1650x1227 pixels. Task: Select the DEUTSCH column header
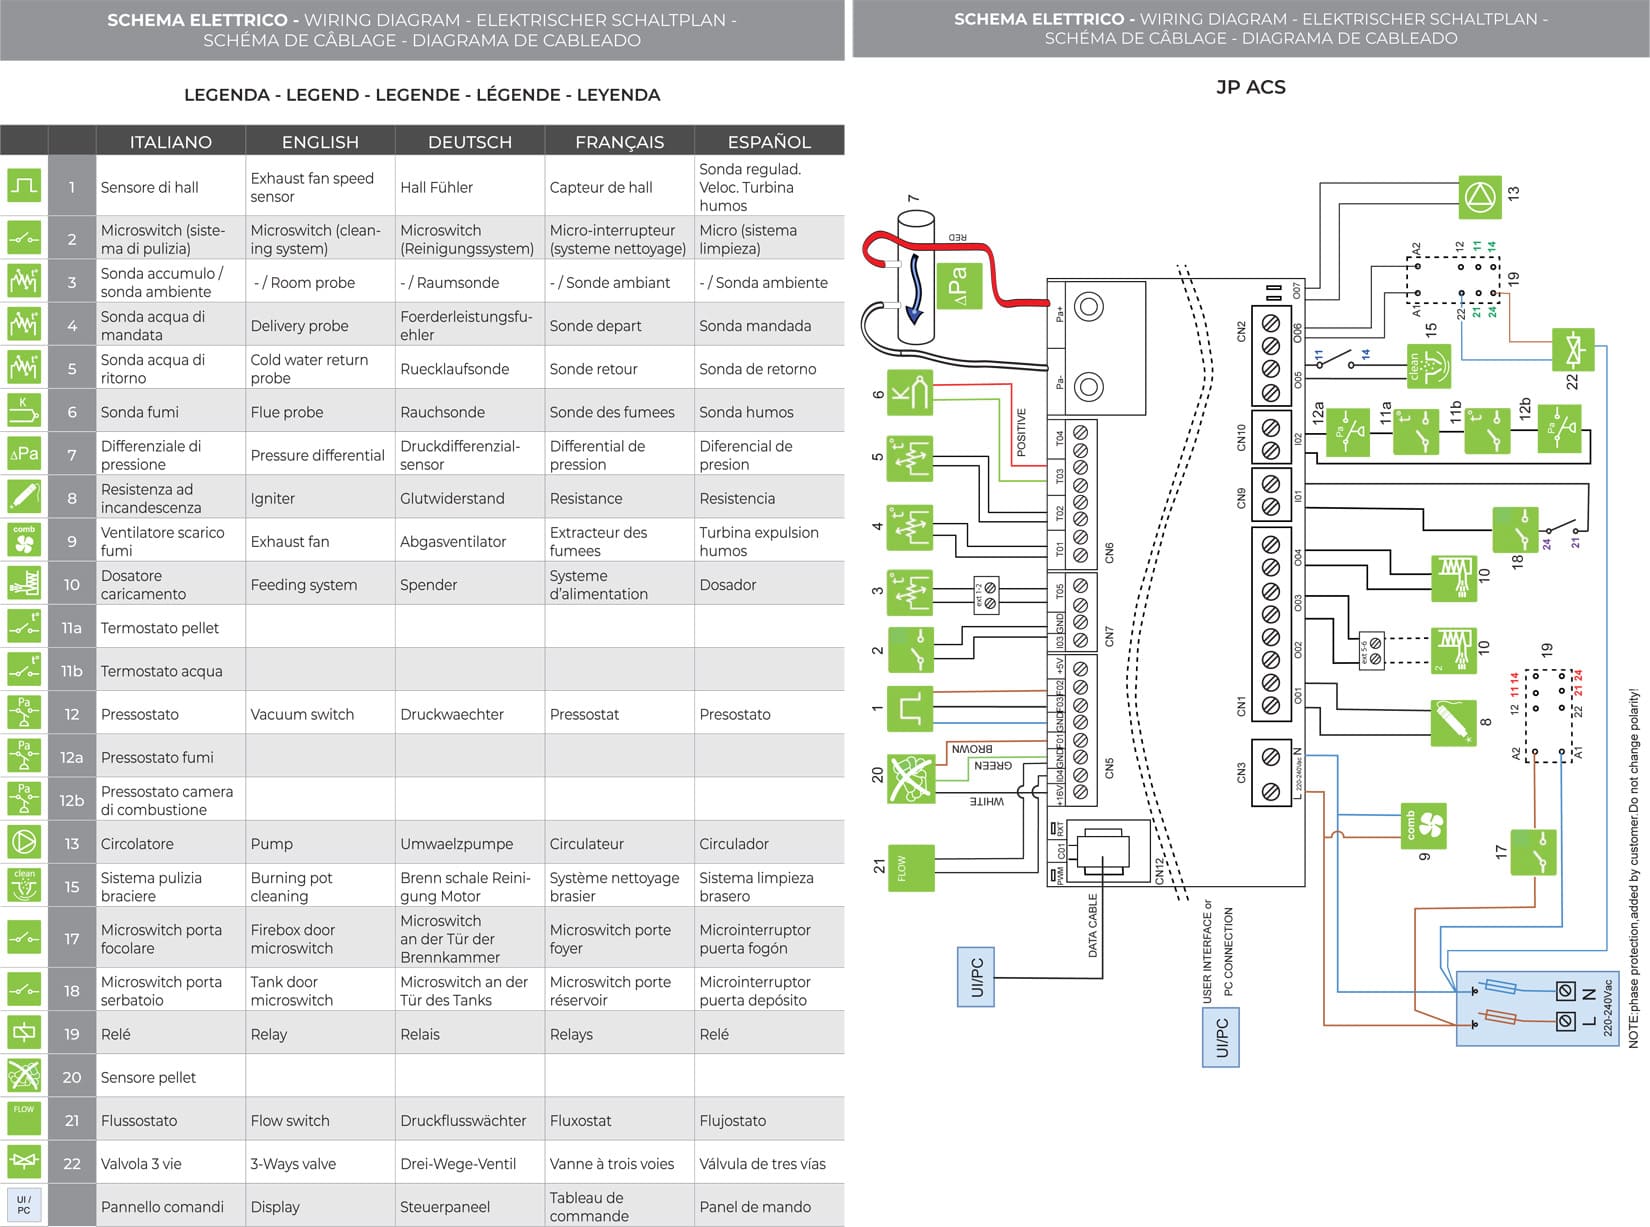(x=469, y=141)
